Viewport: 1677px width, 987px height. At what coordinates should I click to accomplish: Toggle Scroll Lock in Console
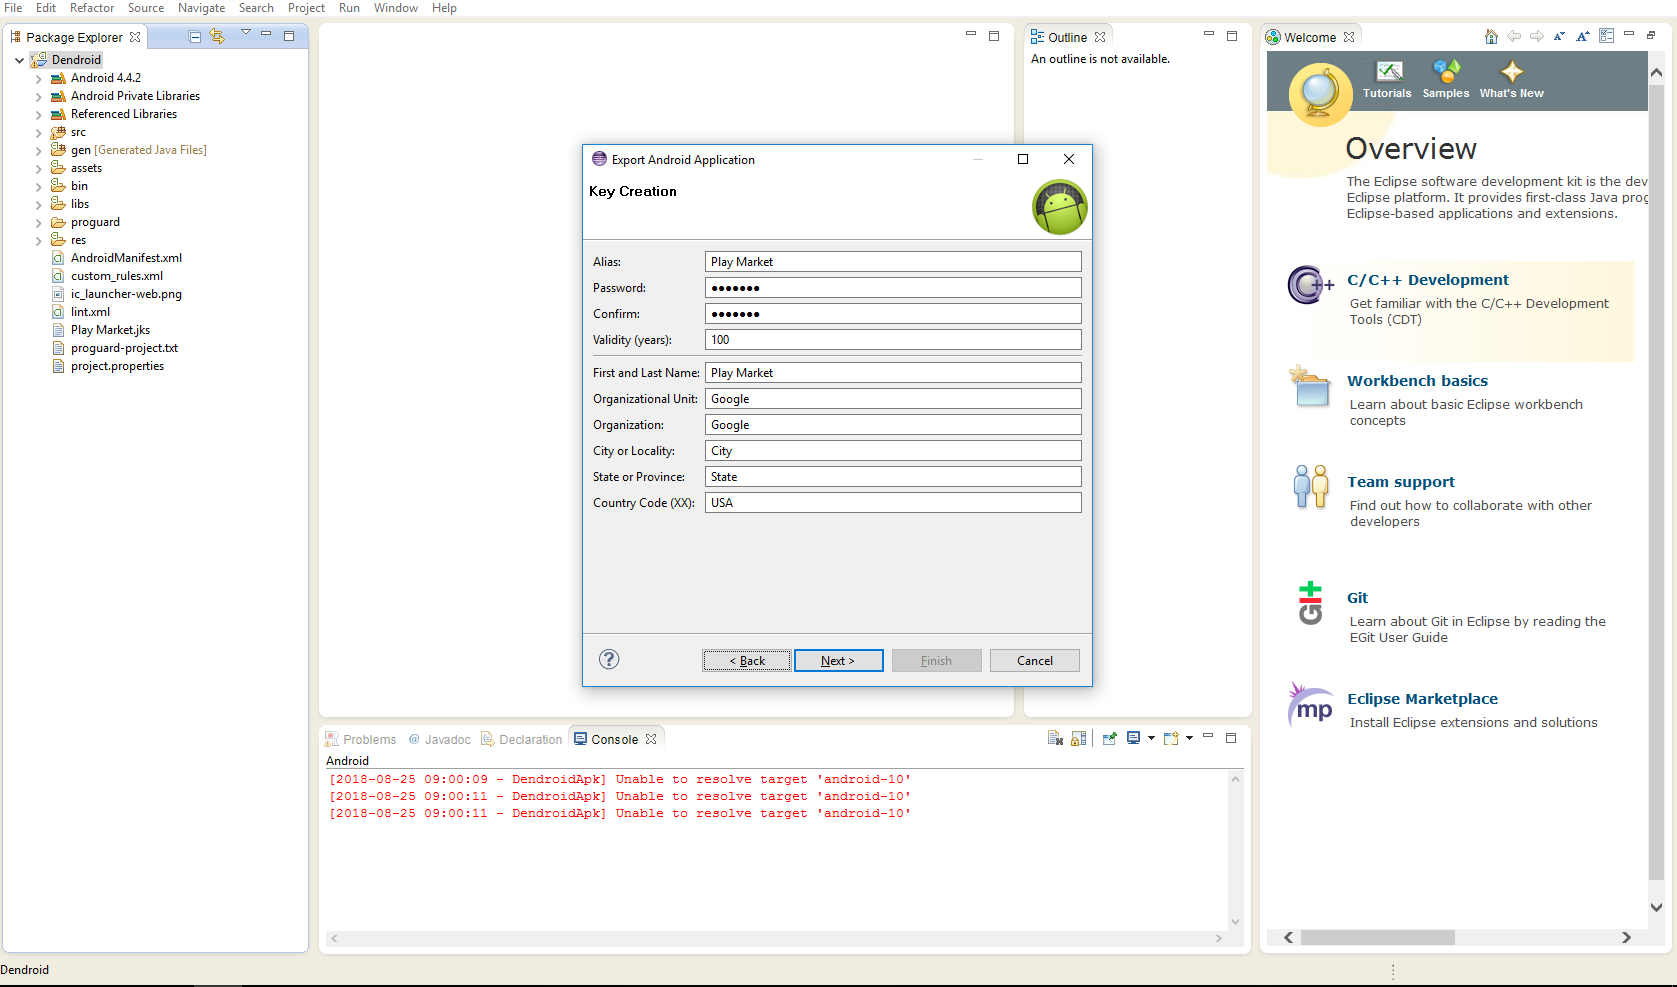pos(1078,739)
